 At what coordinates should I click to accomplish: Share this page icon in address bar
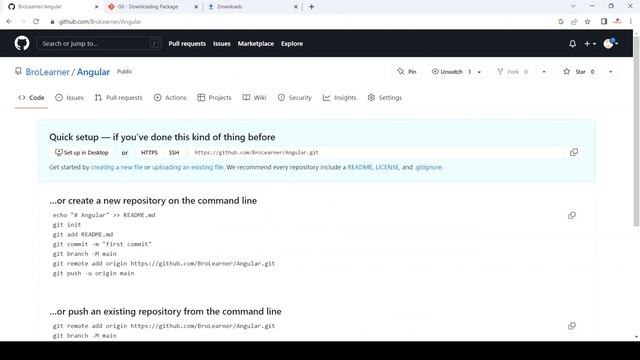tap(574, 22)
